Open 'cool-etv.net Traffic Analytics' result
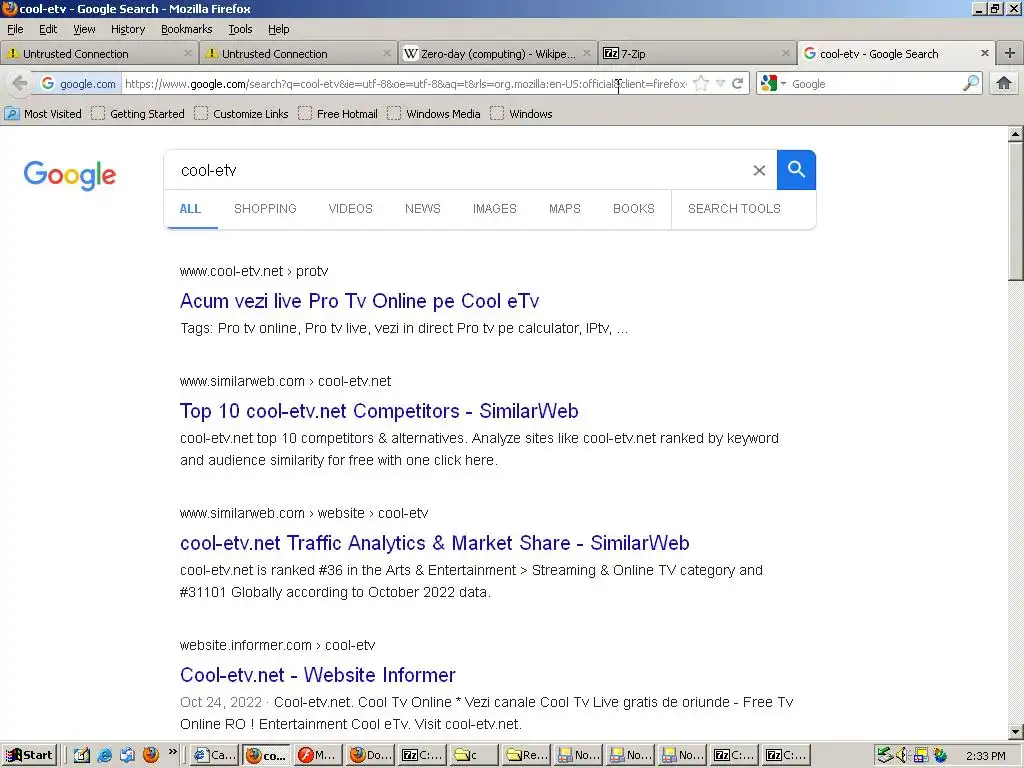1024x768 pixels. pyautogui.click(x=434, y=543)
